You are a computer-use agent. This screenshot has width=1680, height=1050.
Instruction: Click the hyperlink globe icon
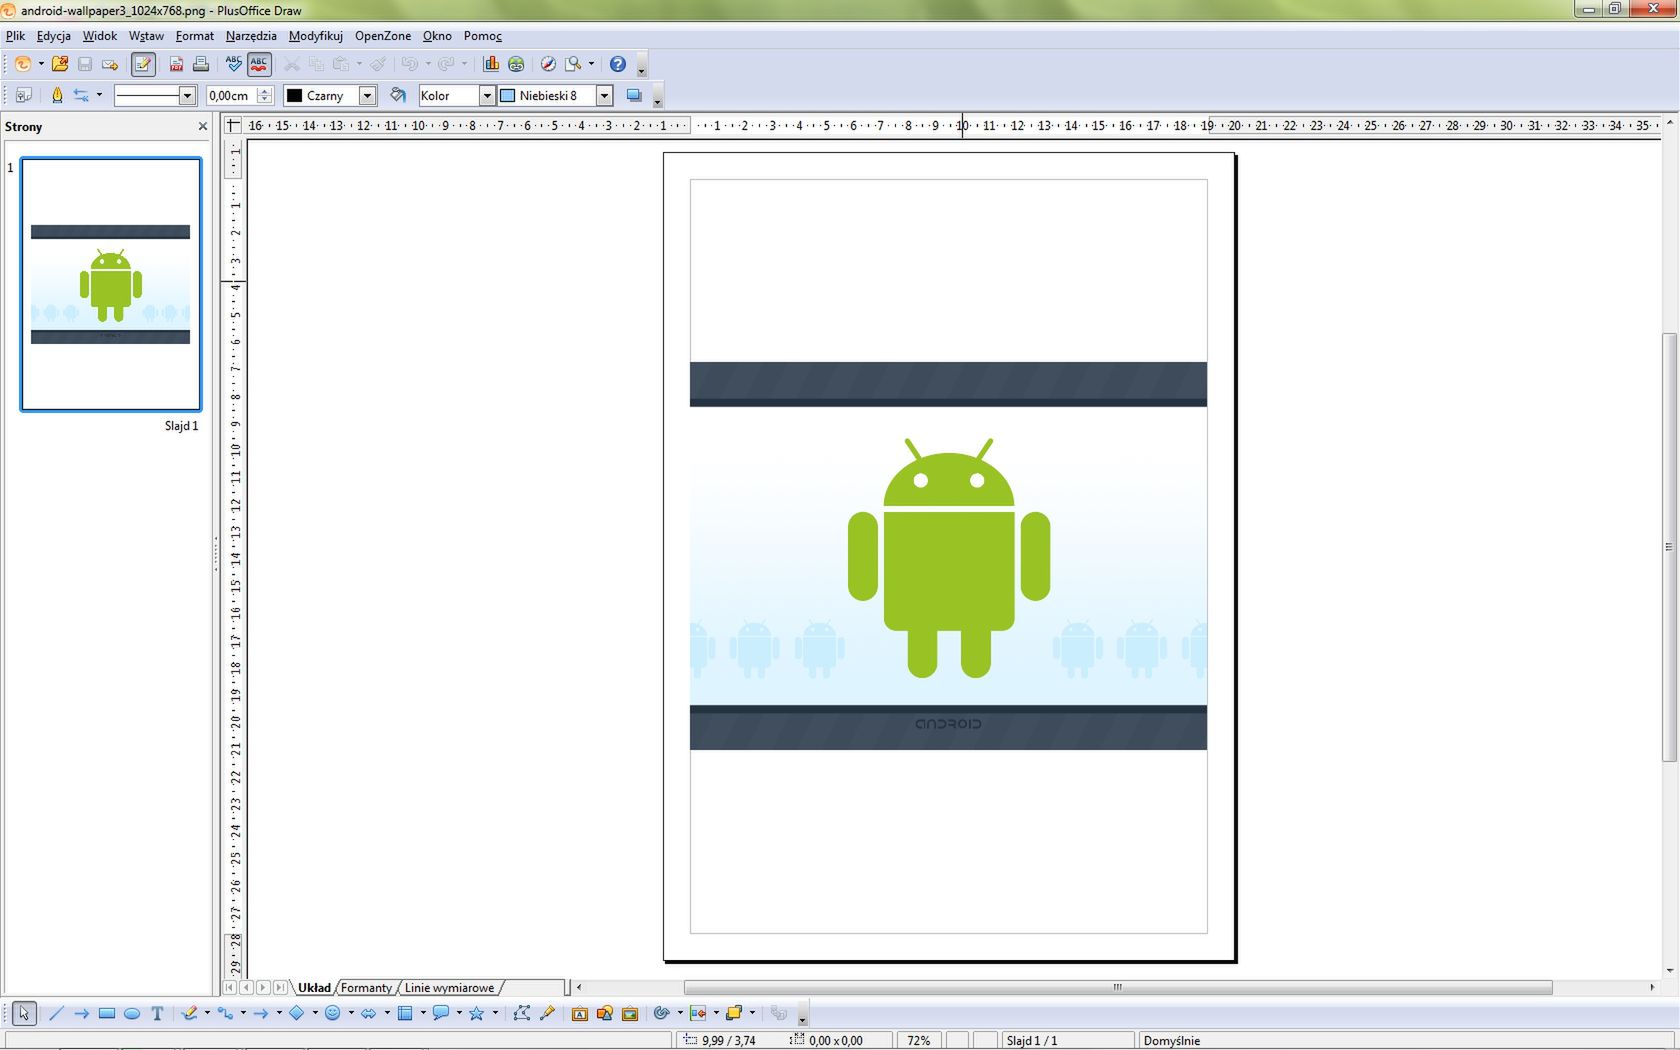(516, 64)
